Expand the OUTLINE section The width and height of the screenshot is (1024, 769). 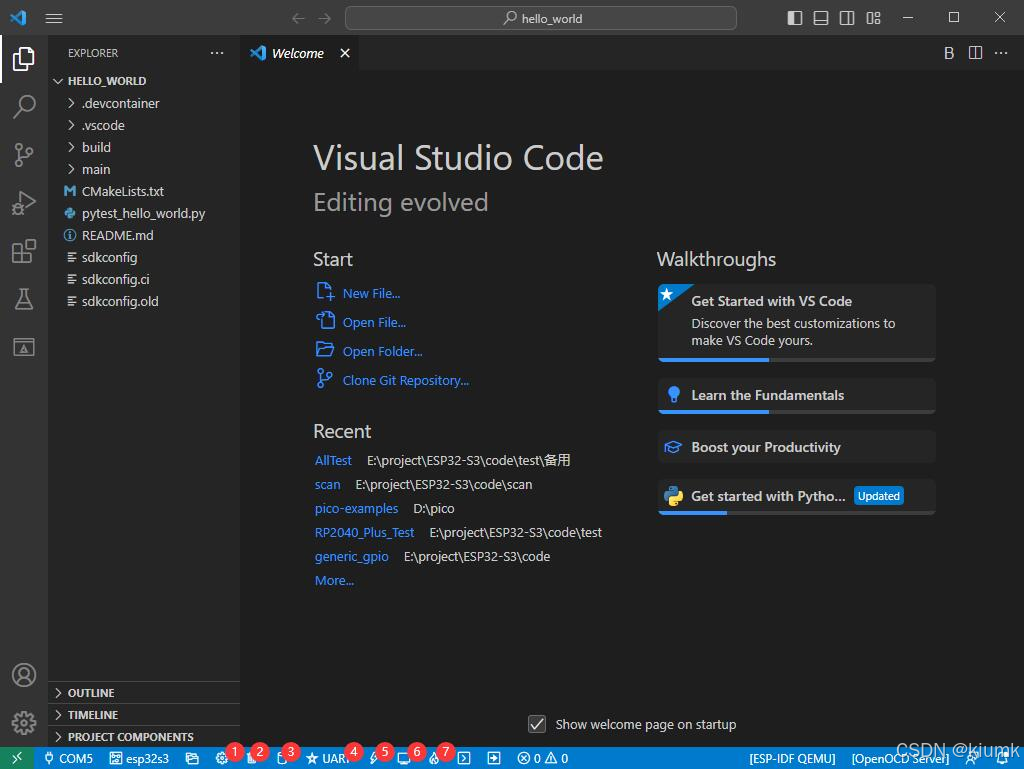pos(144,693)
